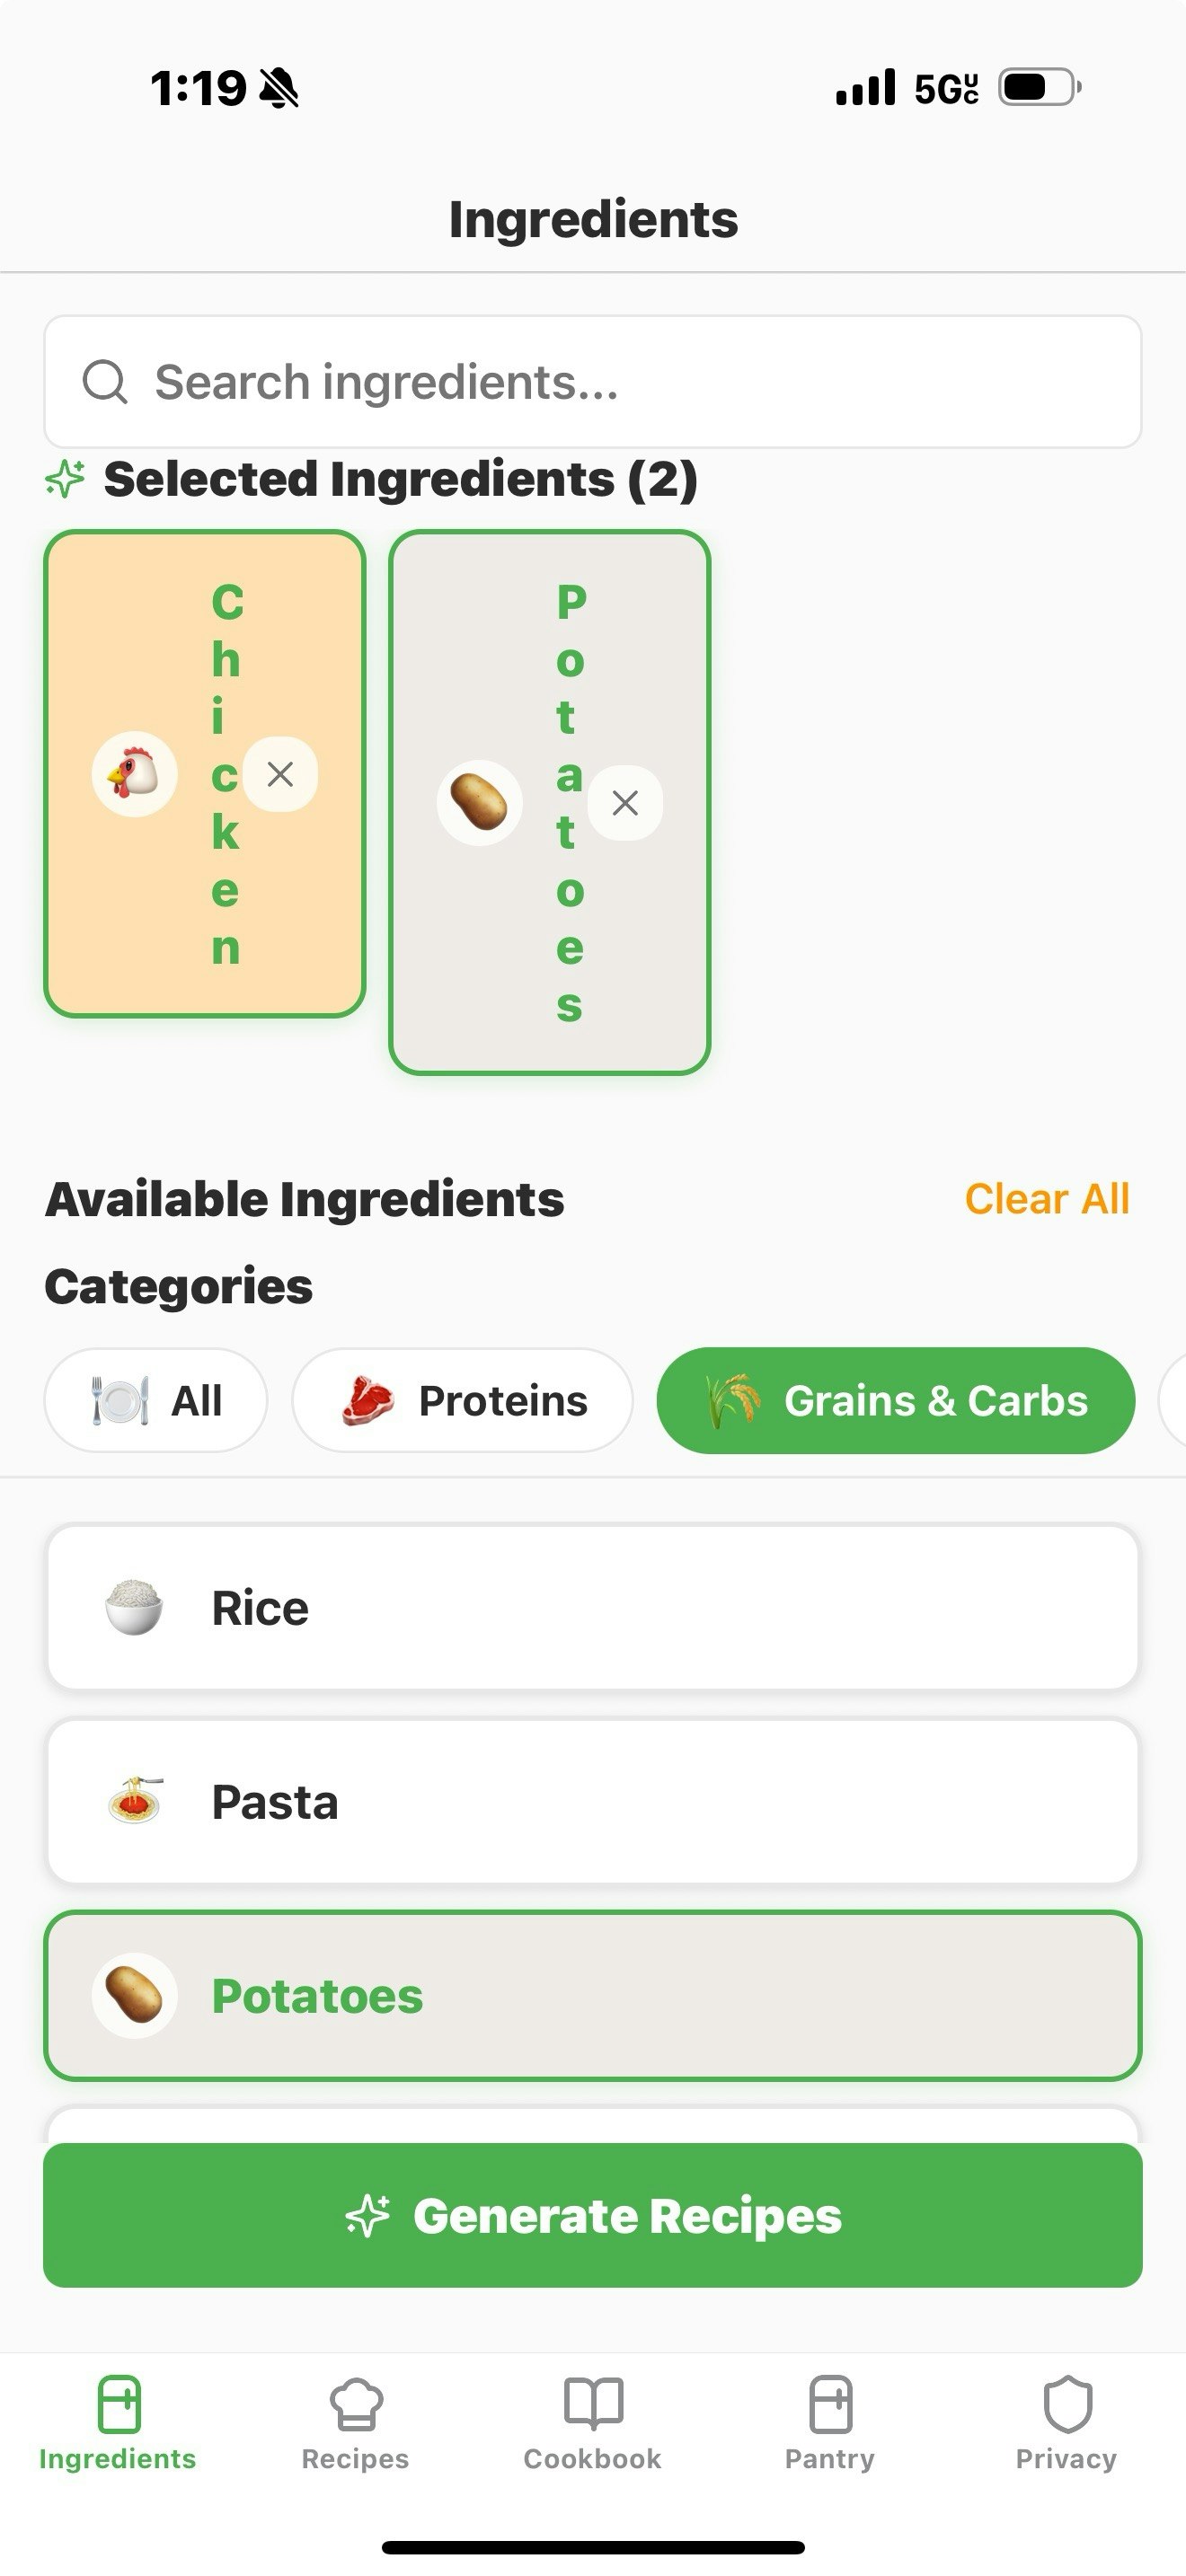Tap the Ingredients tab fridge icon
The image size is (1186, 2576).
119,2404
